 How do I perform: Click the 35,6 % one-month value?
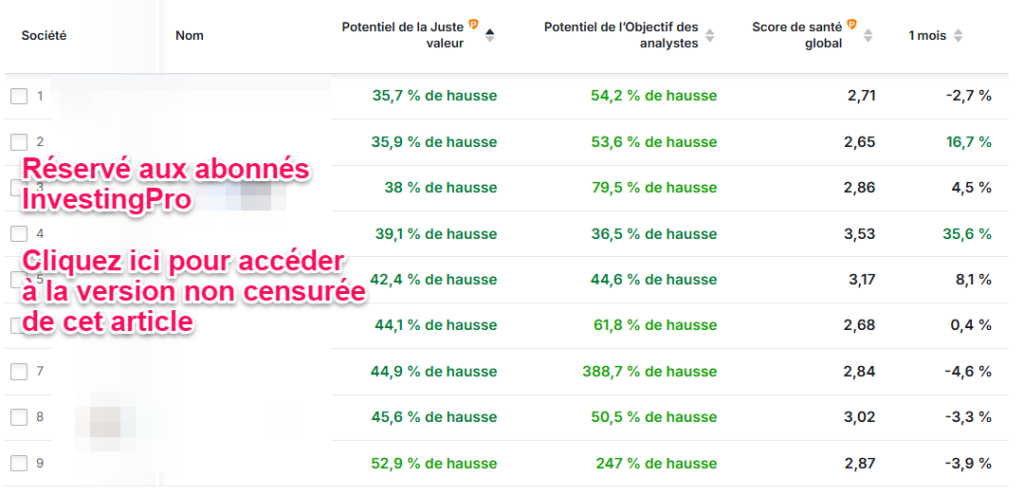click(x=967, y=234)
